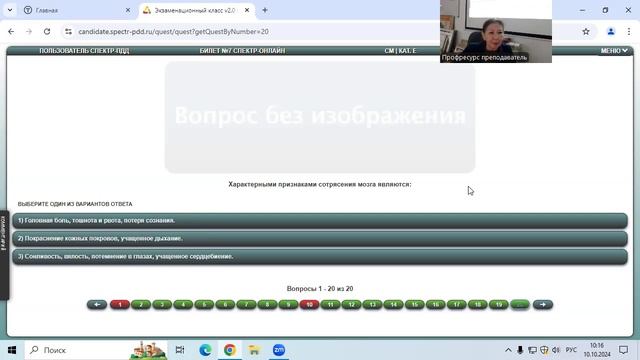Bookmark this page with the star icon

click(x=586, y=31)
